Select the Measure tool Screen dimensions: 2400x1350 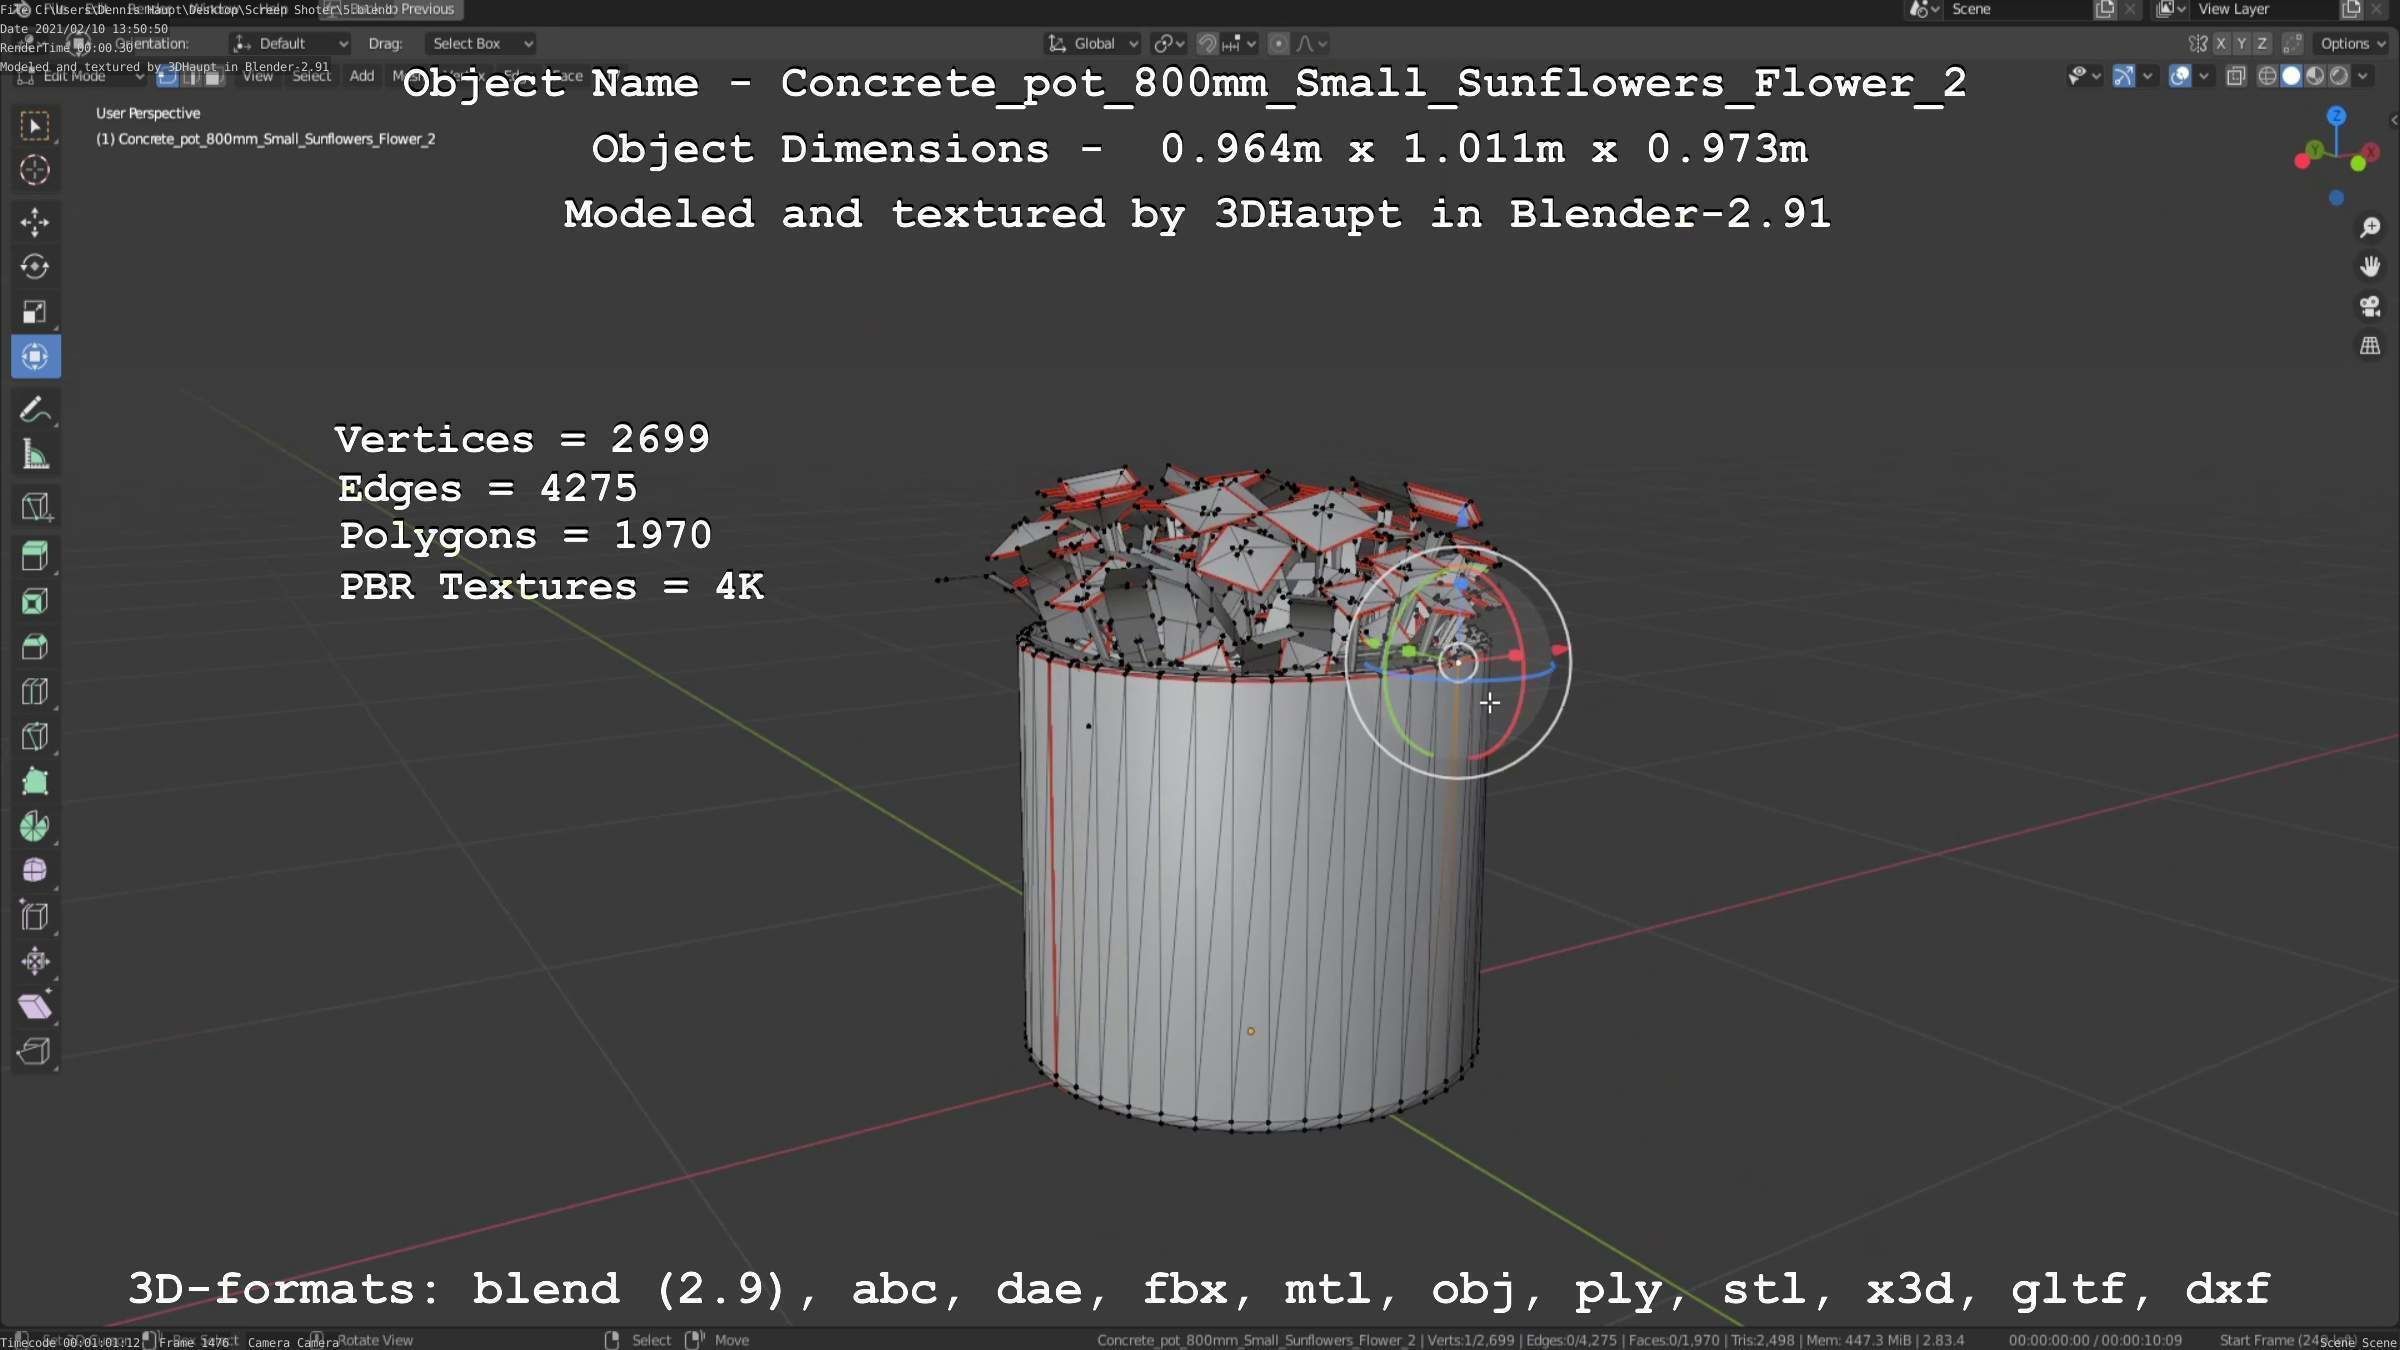point(35,455)
